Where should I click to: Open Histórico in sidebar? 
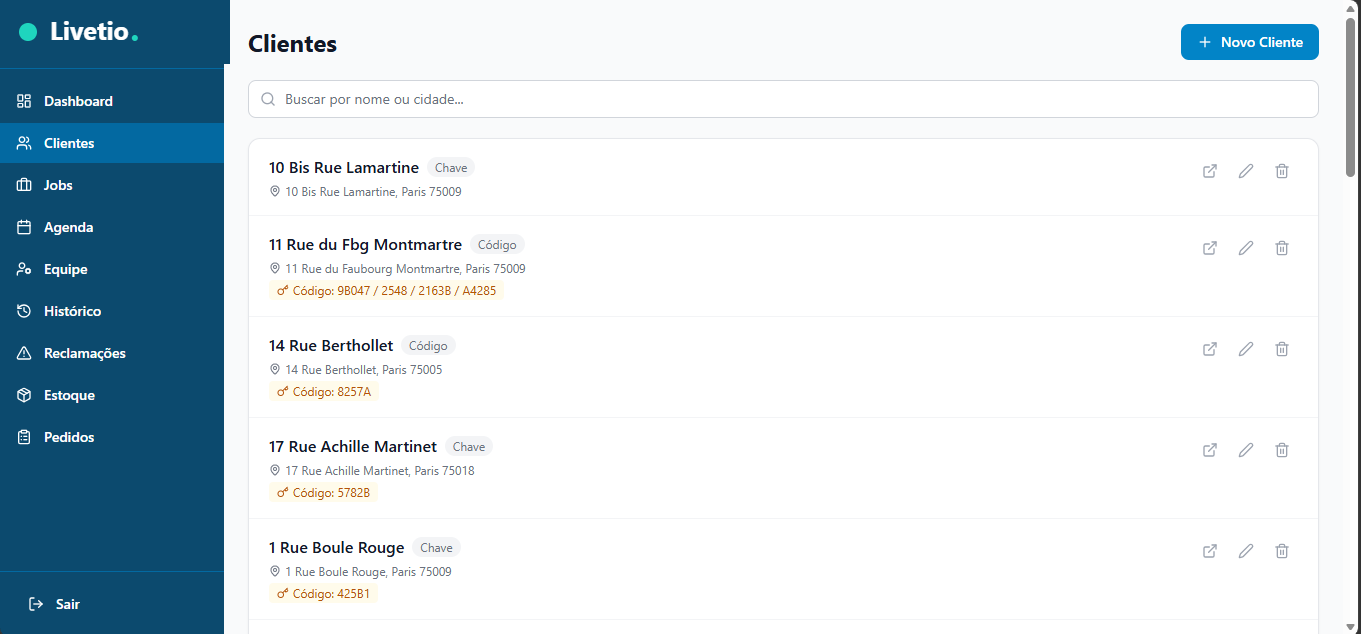tap(112, 311)
